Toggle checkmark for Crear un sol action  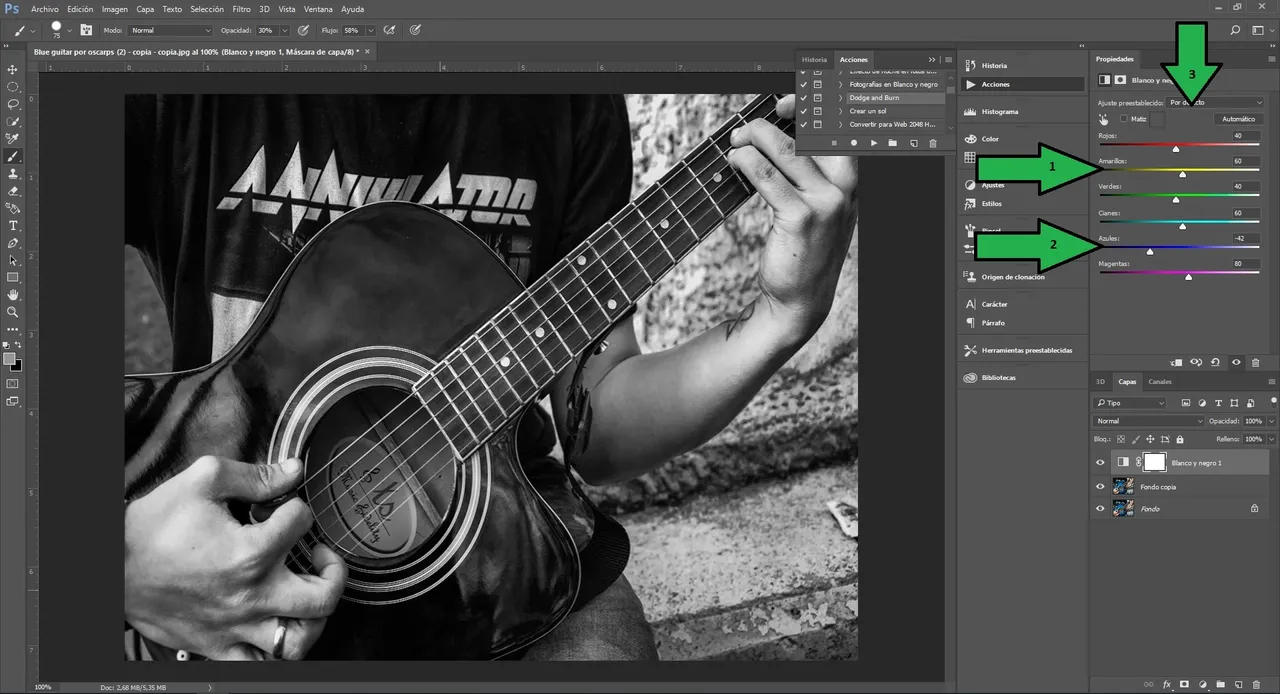click(803, 111)
